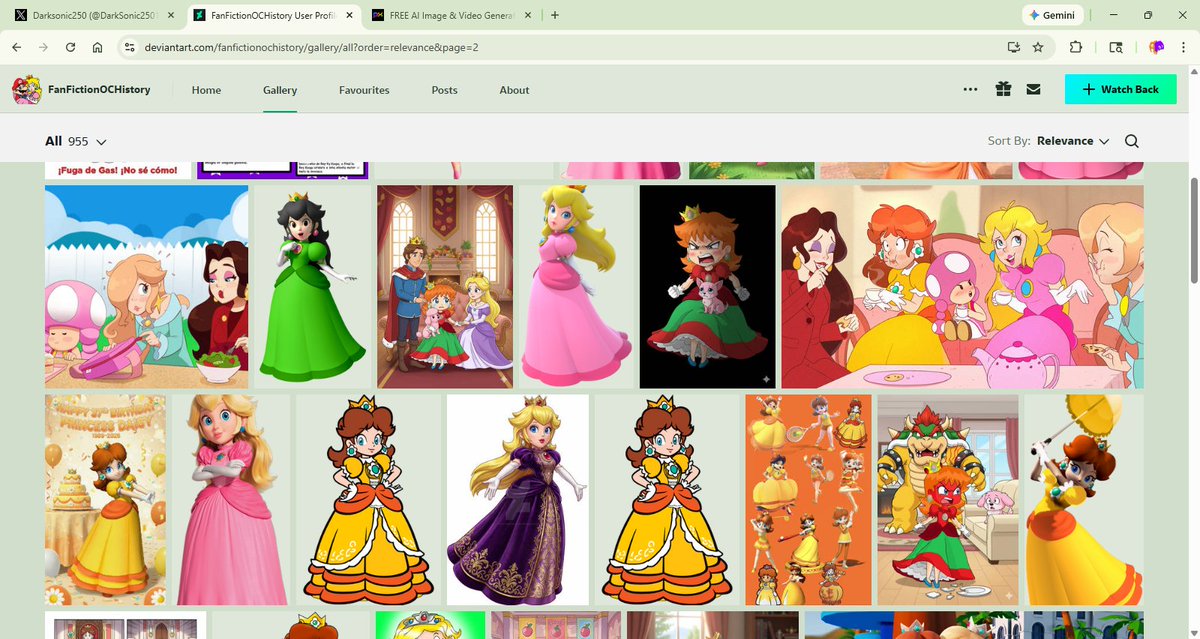Go to the profile Home section
Screen dimensions: 1200x639
[206, 90]
